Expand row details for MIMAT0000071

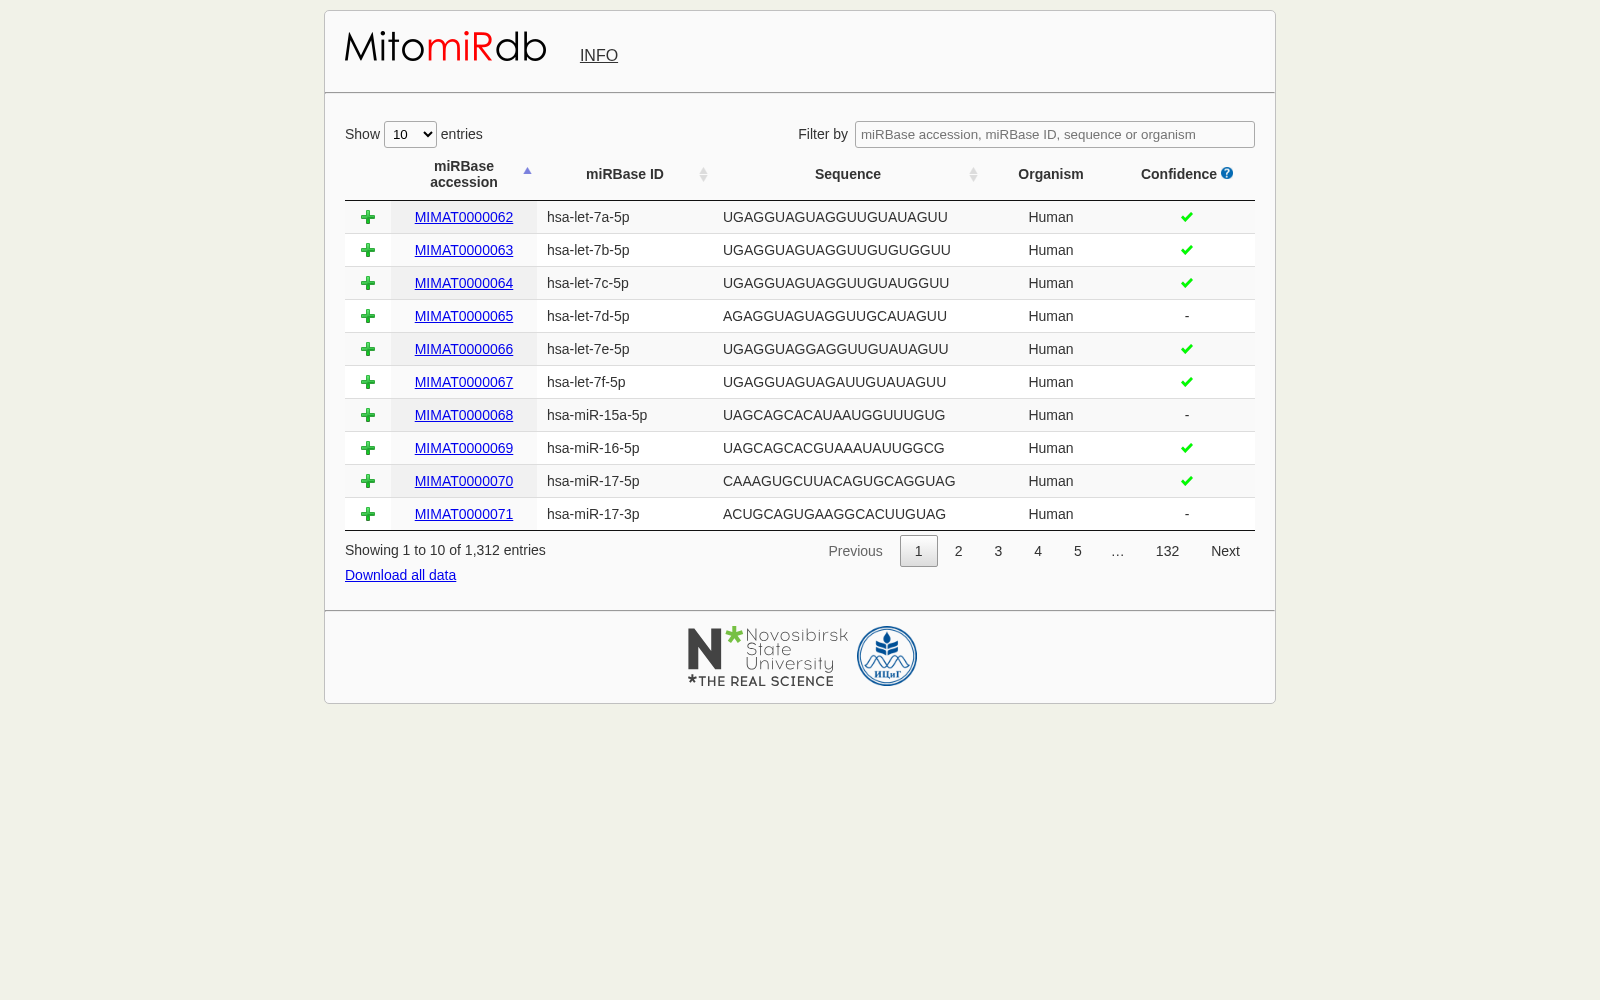368,514
